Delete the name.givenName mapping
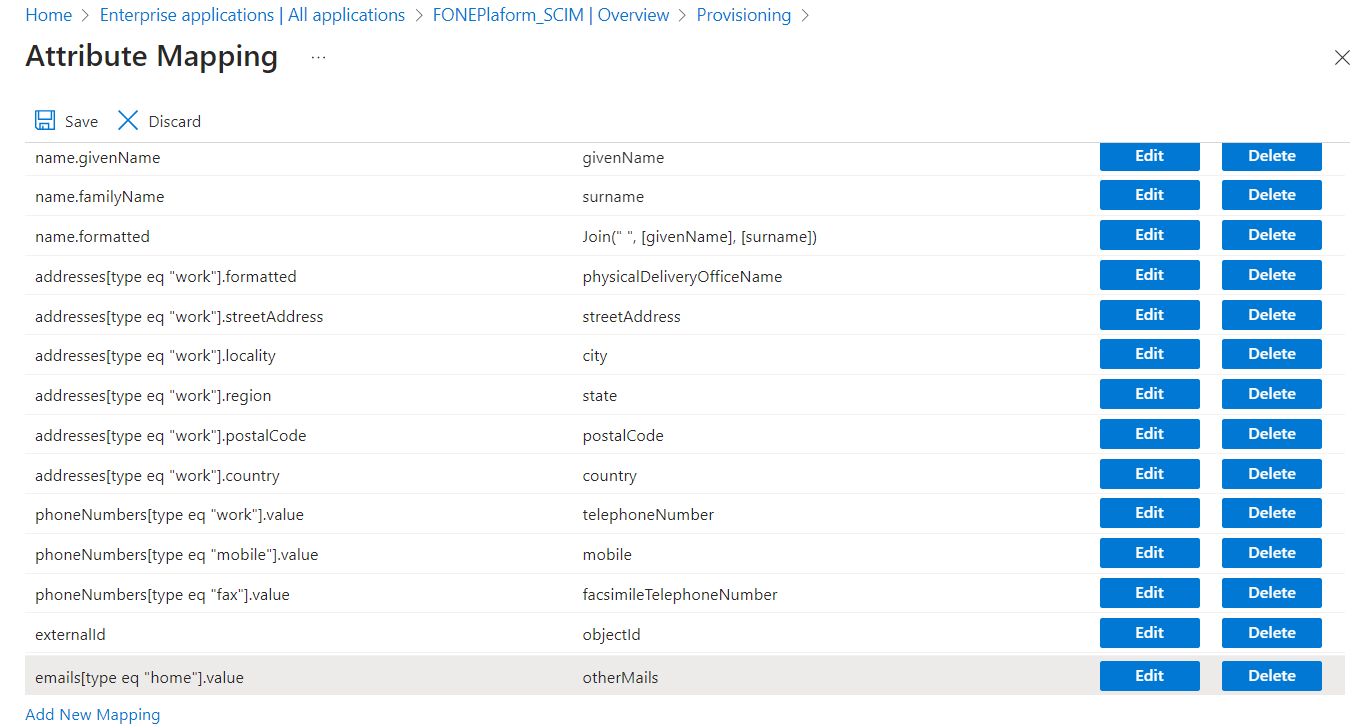 [1271, 156]
